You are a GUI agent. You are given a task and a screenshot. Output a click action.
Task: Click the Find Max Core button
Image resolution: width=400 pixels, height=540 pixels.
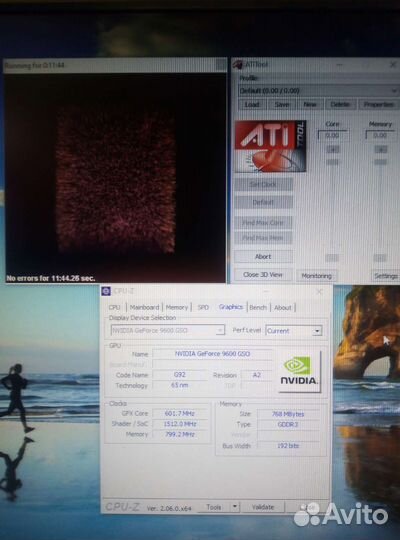(x=263, y=222)
